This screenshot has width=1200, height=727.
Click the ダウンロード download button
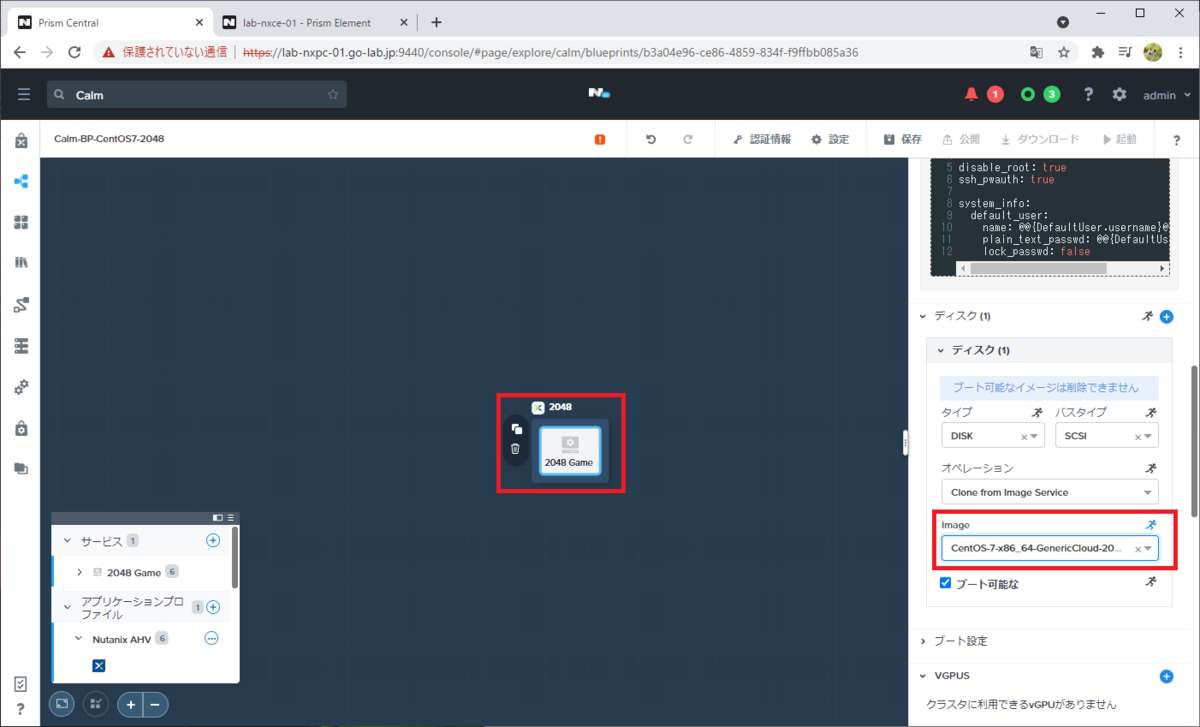pos(1040,140)
